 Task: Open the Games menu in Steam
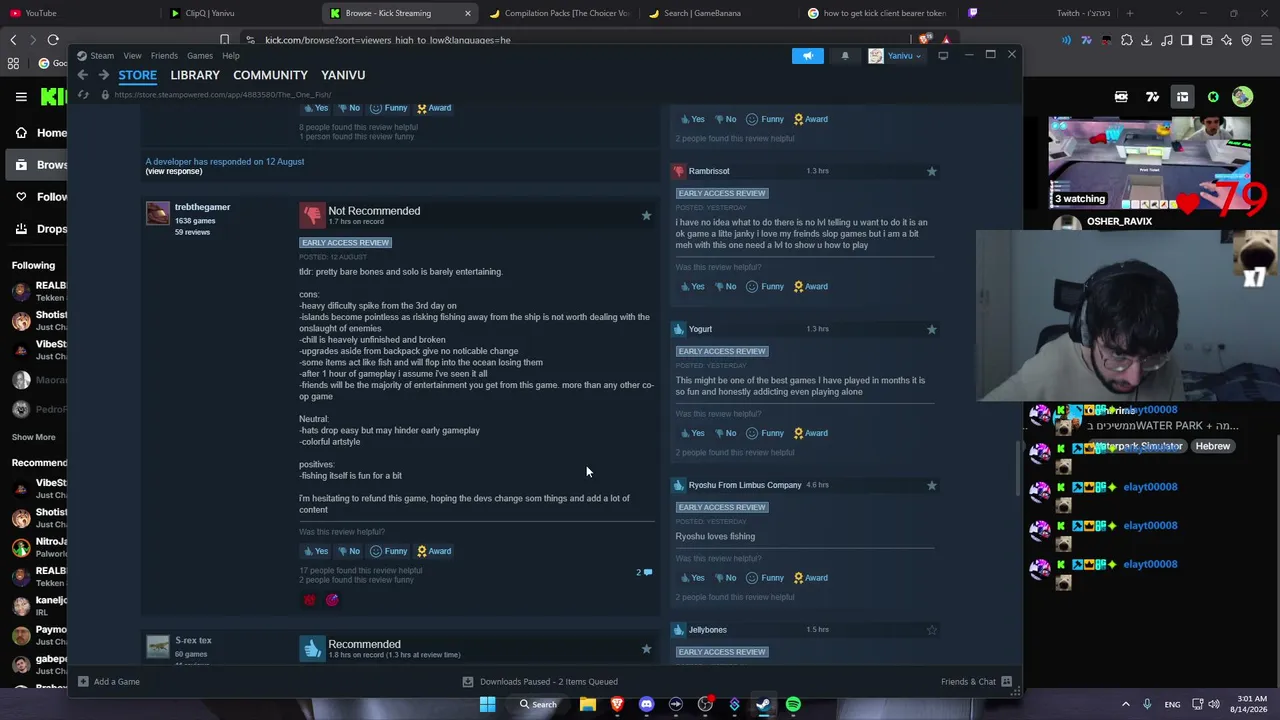coord(200,56)
